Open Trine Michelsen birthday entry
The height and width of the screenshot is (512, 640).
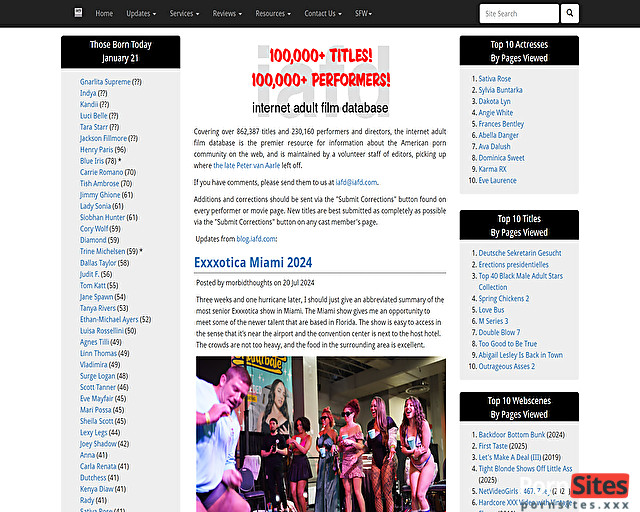(102, 251)
